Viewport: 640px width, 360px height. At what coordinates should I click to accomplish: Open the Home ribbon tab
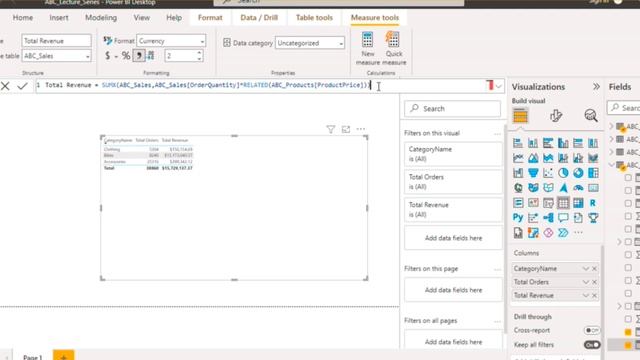(23, 18)
